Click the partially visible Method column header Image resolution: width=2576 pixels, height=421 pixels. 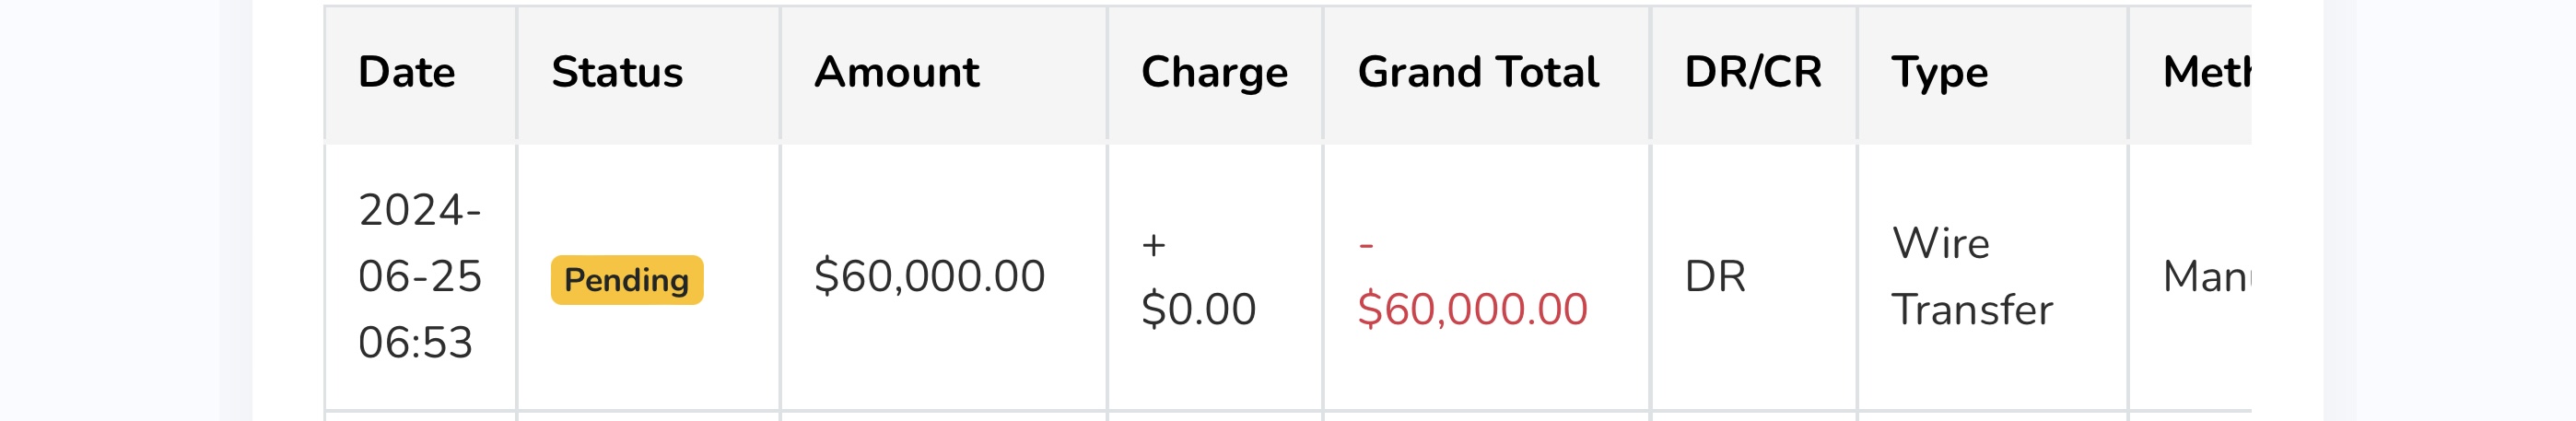(2205, 73)
